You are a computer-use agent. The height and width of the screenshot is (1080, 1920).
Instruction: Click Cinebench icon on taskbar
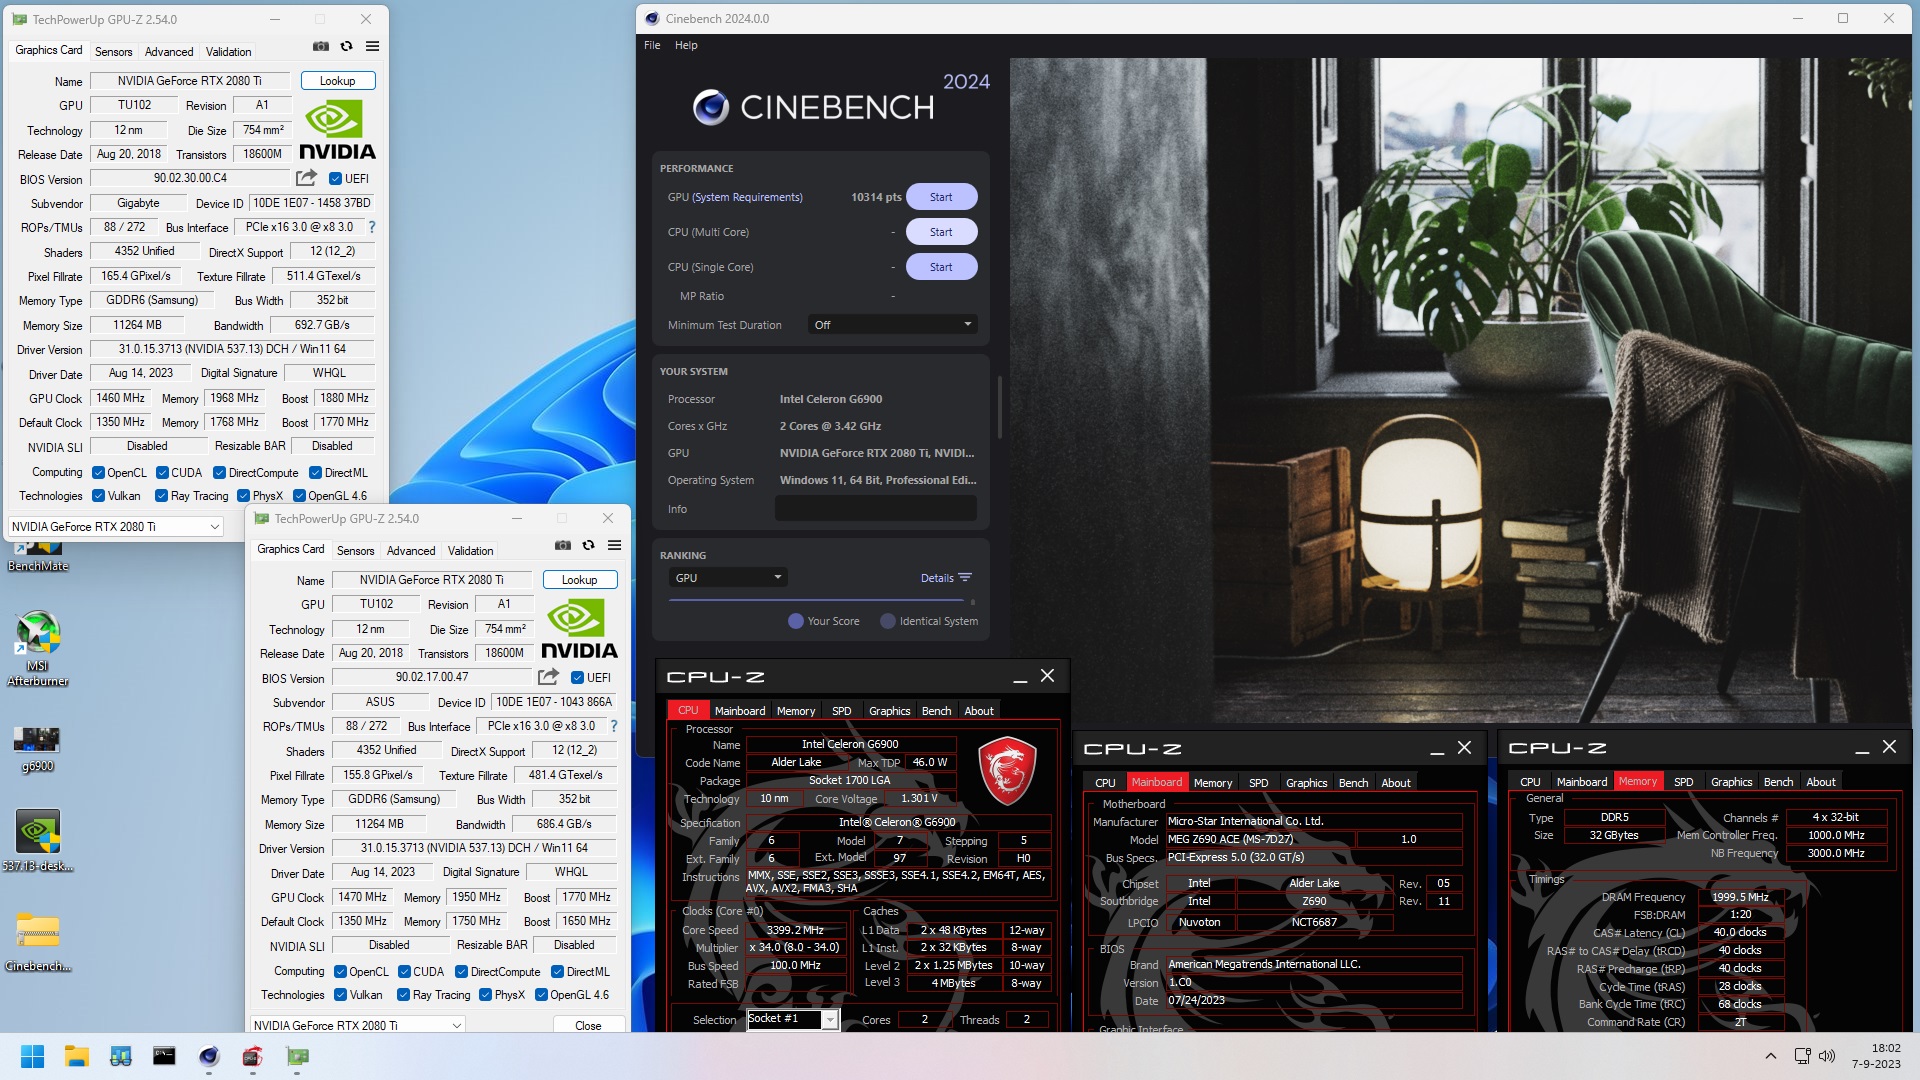[208, 1056]
